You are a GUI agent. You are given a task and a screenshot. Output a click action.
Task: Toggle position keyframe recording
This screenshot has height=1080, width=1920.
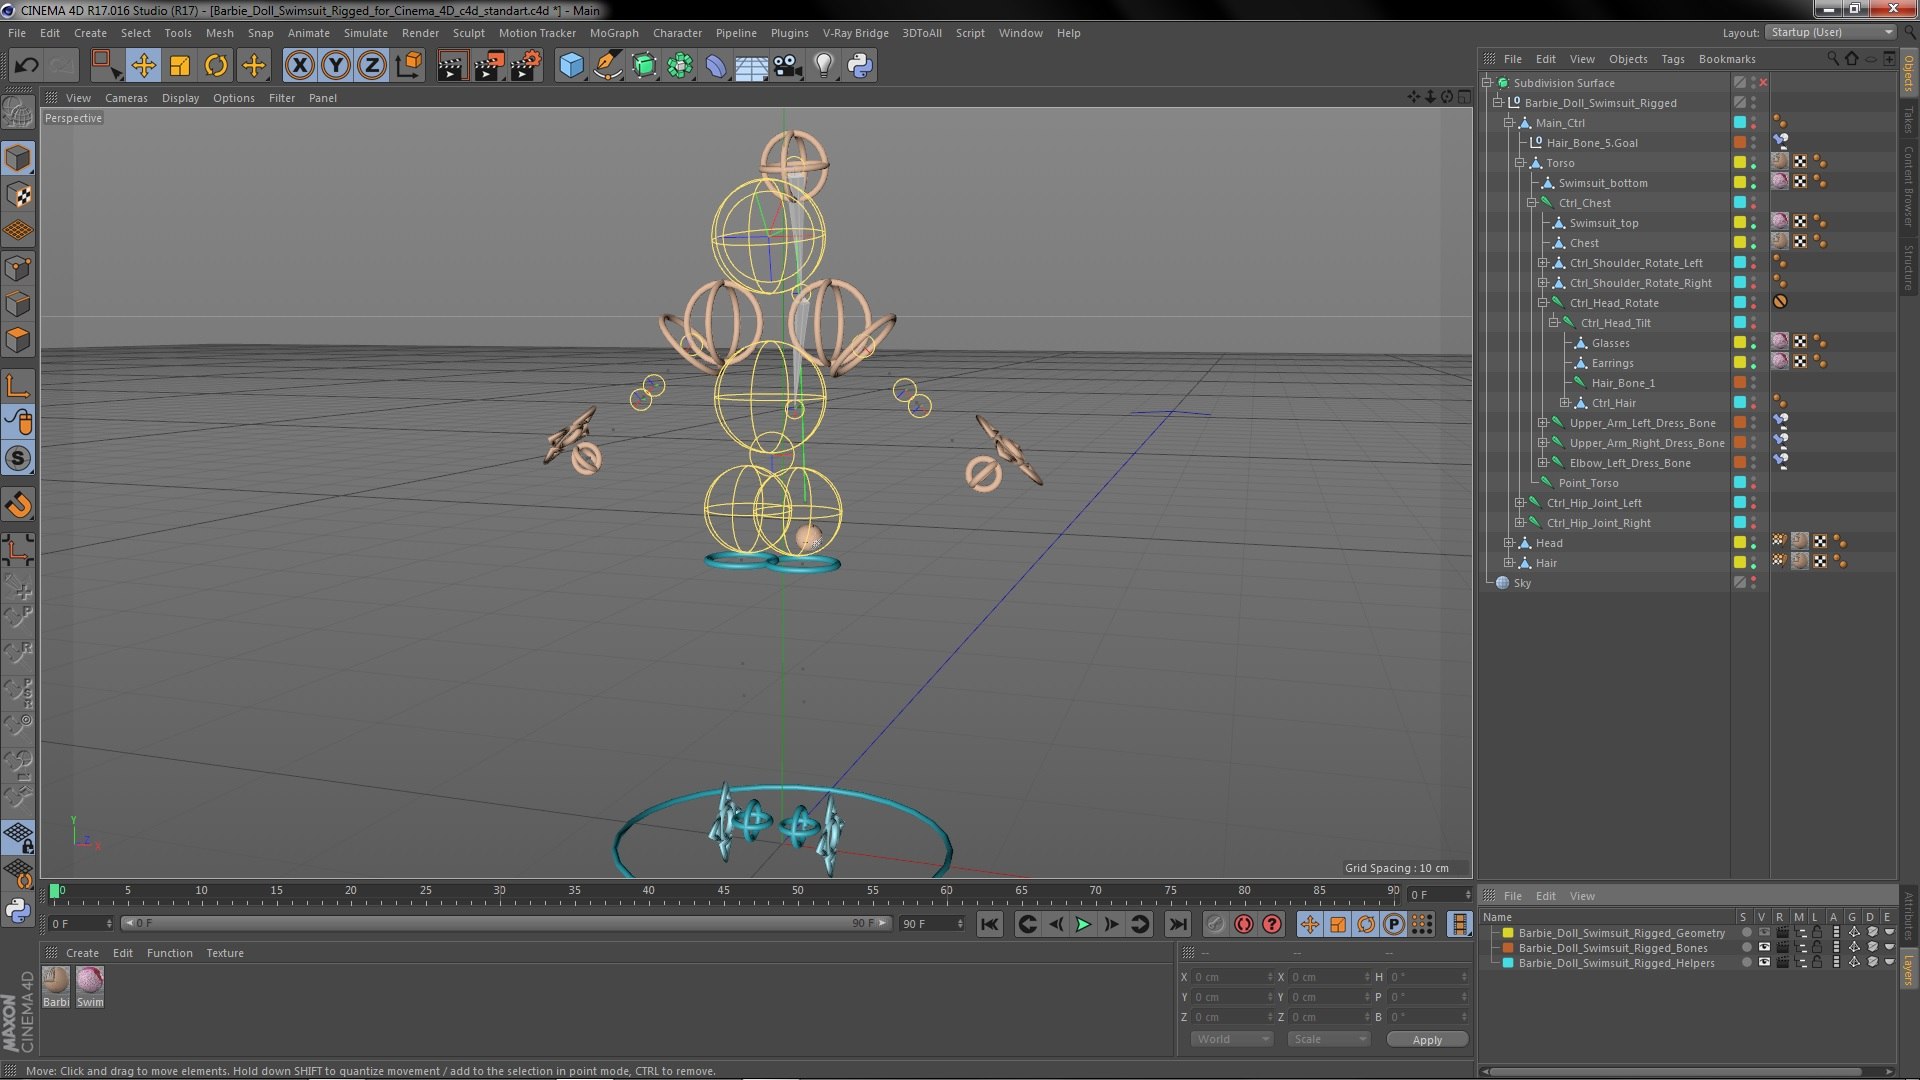pos(1309,925)
